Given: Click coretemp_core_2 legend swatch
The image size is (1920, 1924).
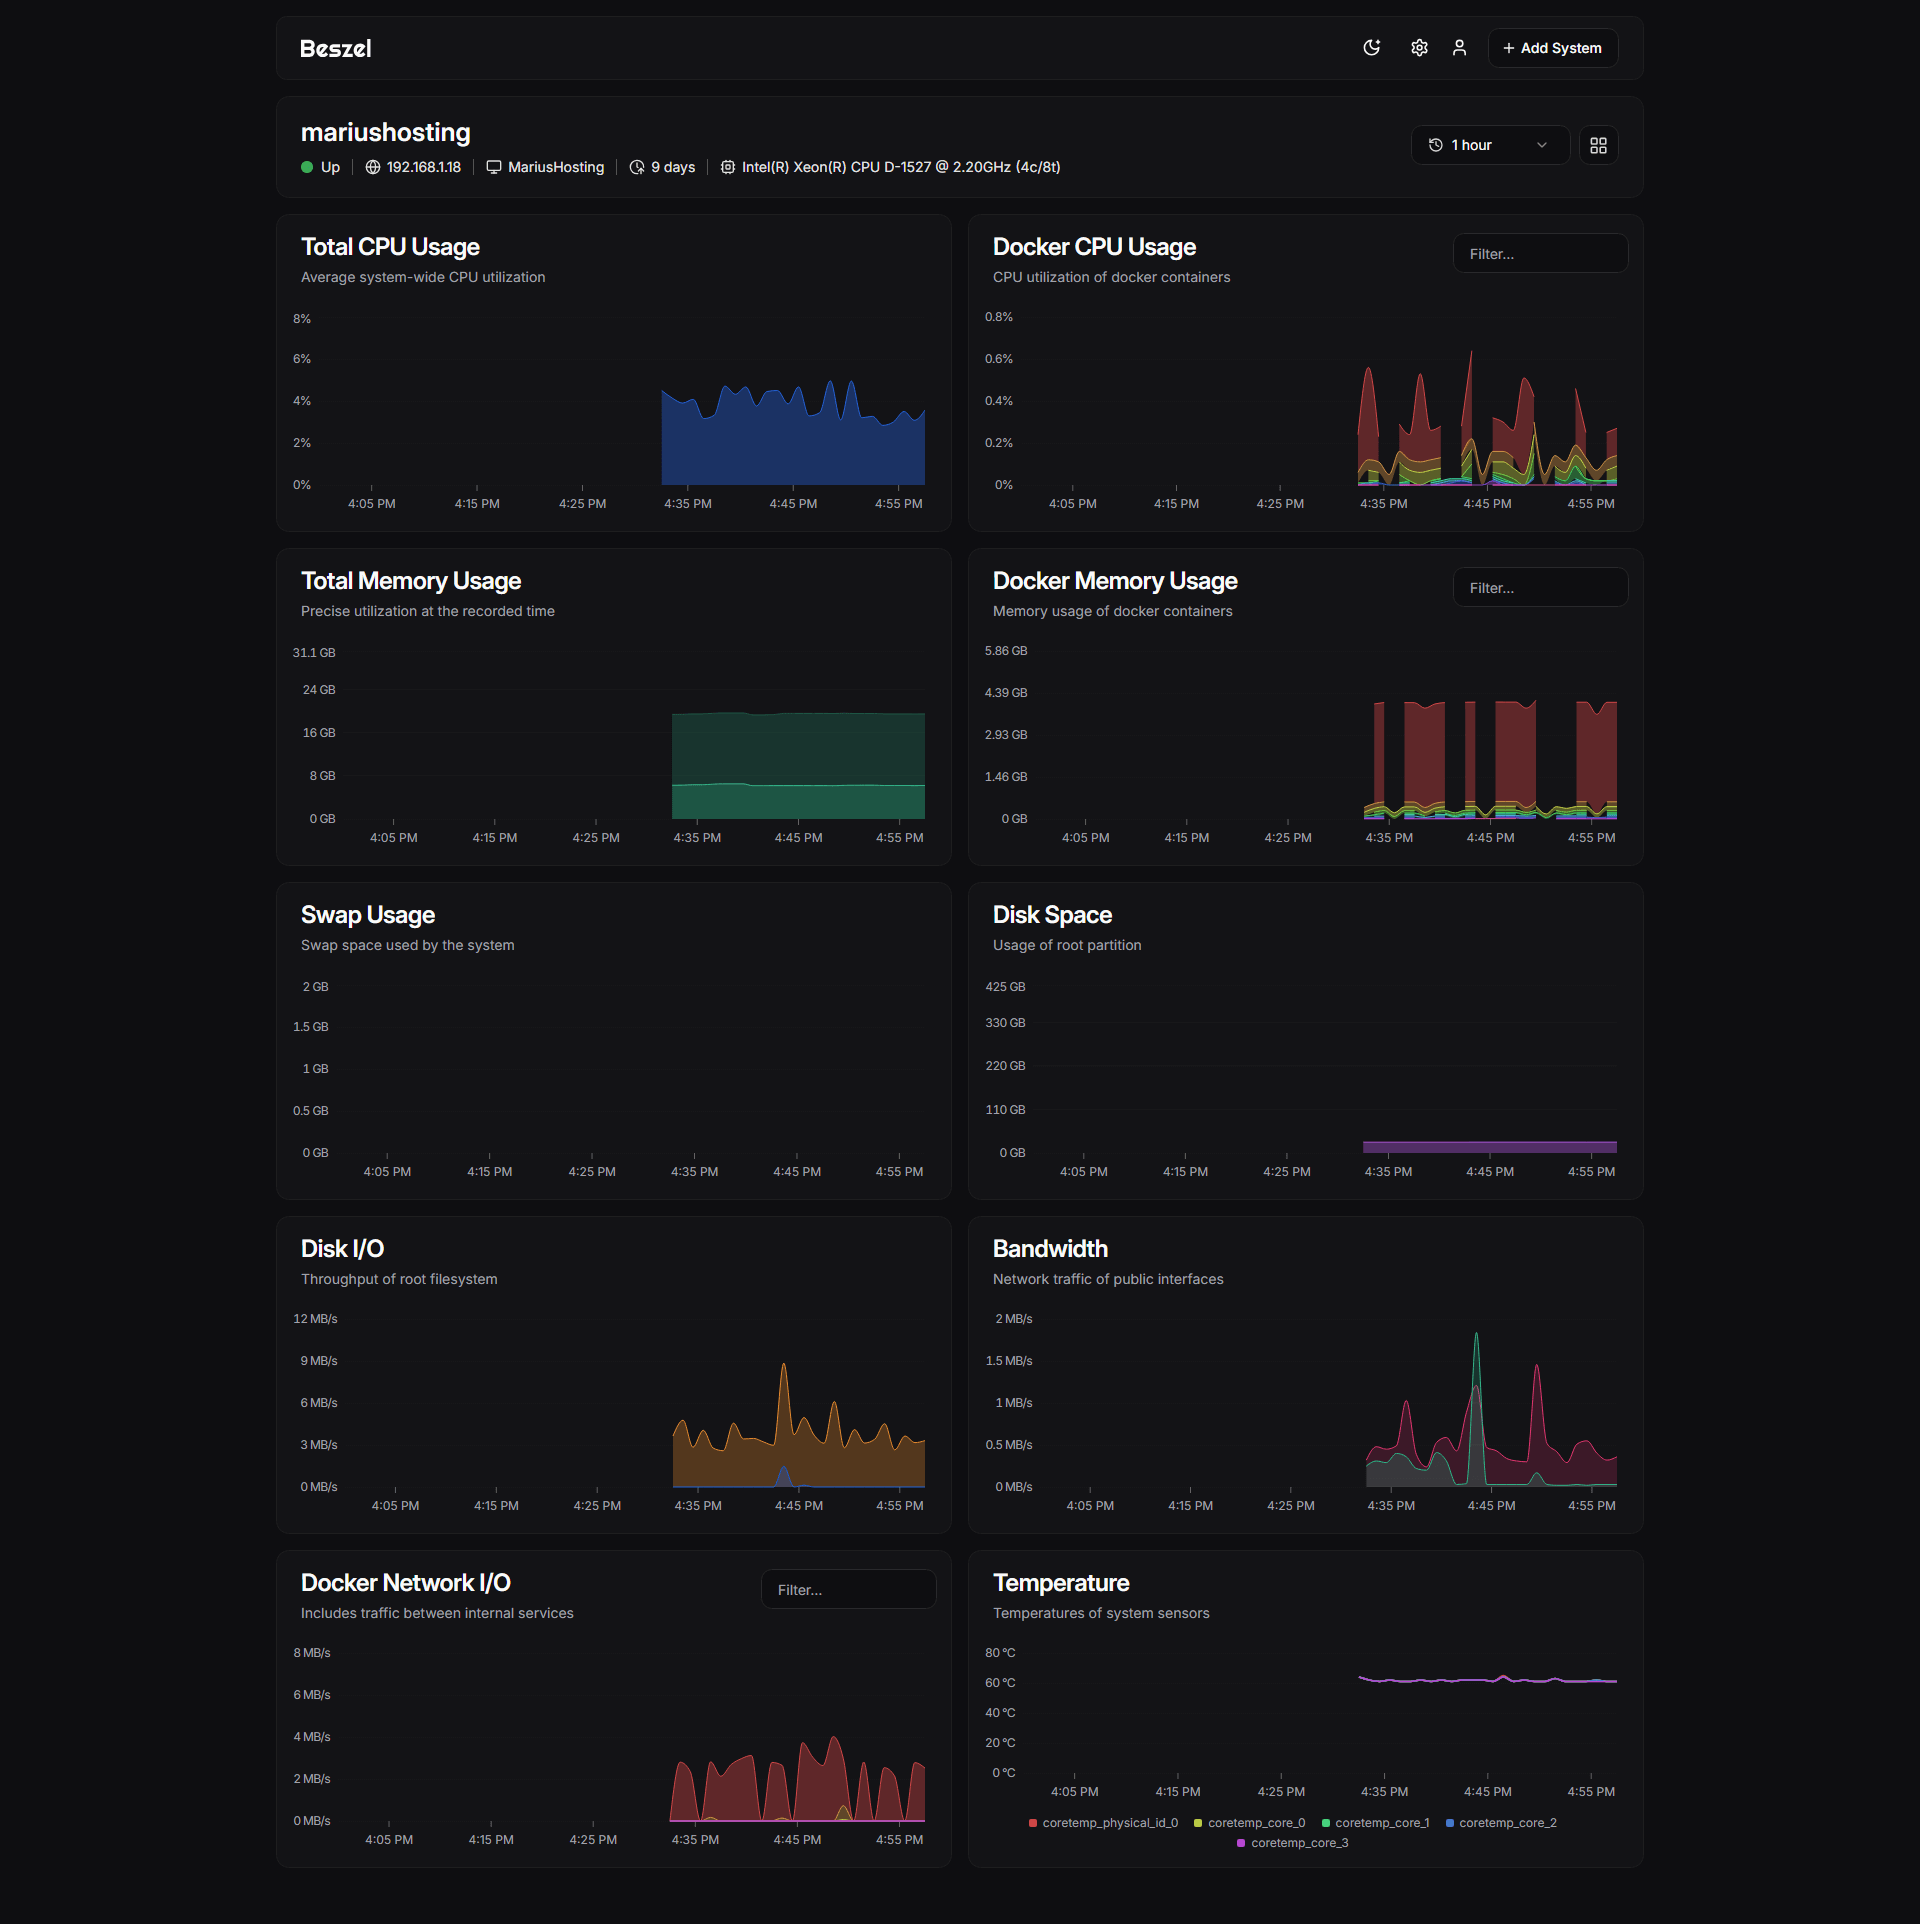Looking at the screenshot, I should 1449,1823.
